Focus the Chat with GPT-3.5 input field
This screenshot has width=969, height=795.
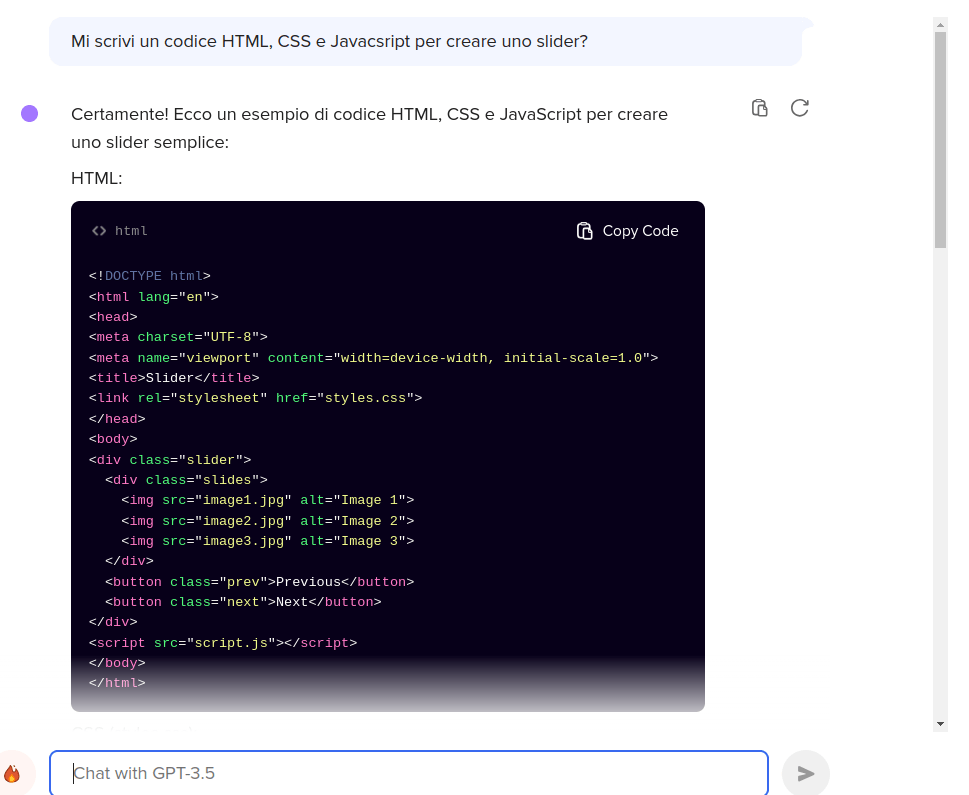[409, 773]
